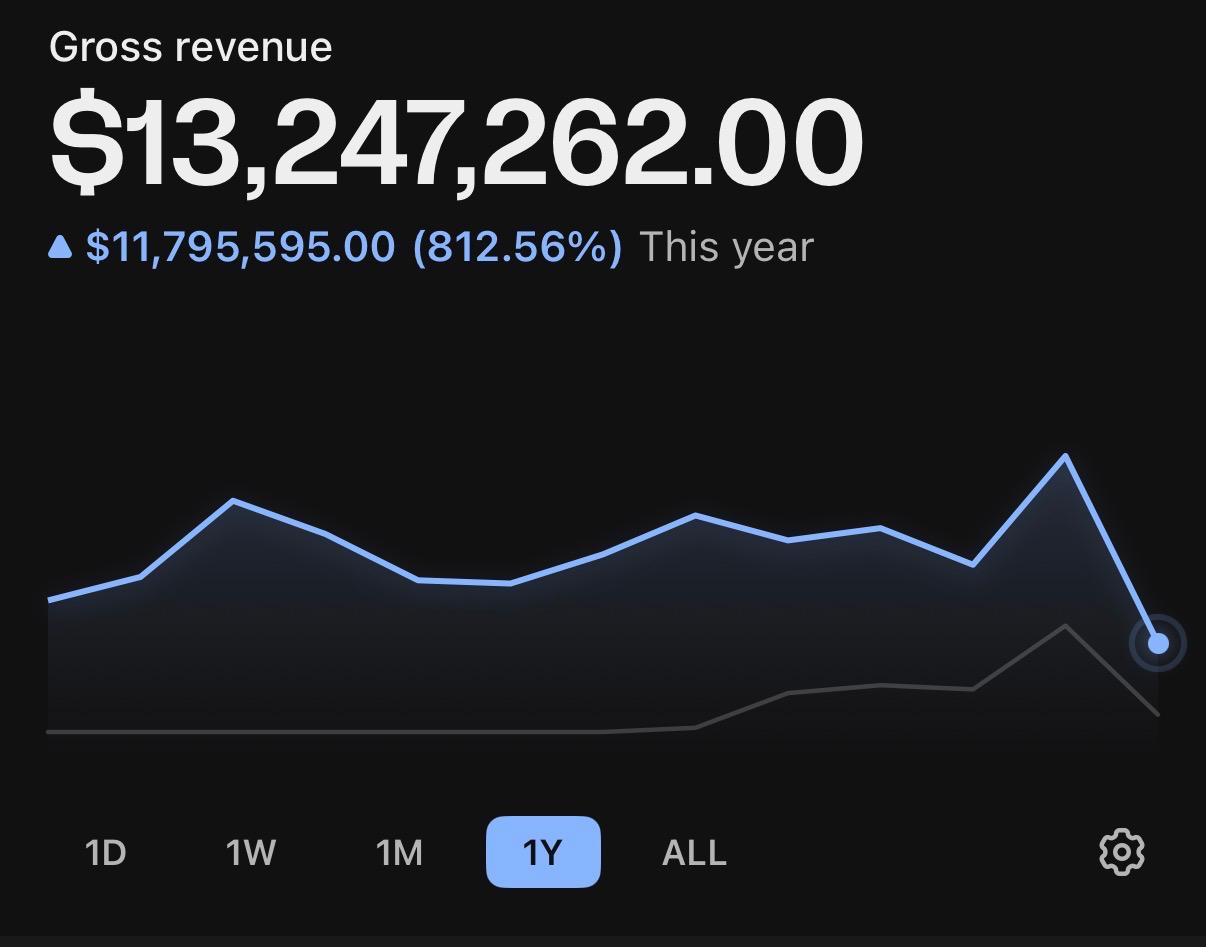
Task: Open chart settings gear icon
Action: 1121,852
